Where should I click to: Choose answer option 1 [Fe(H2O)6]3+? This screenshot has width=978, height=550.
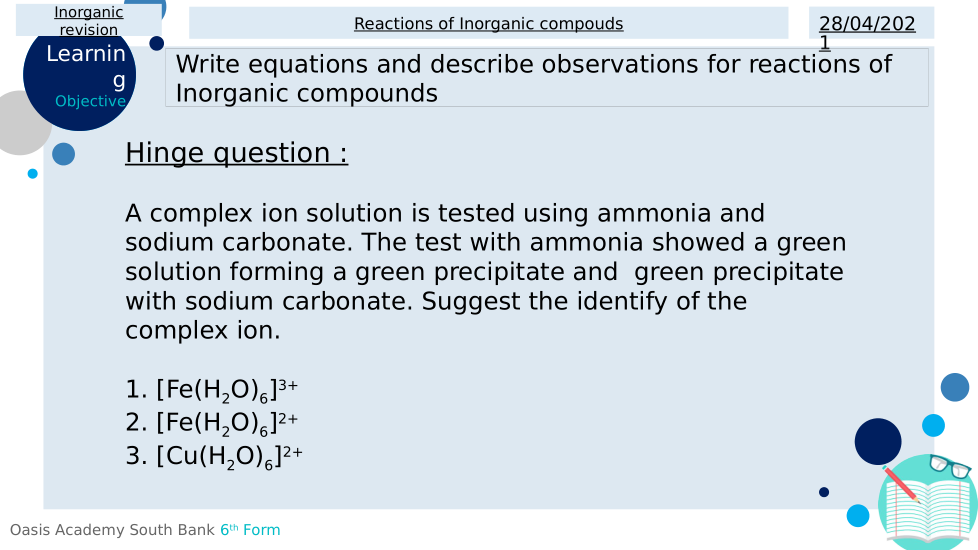click(x=212, y=389)
